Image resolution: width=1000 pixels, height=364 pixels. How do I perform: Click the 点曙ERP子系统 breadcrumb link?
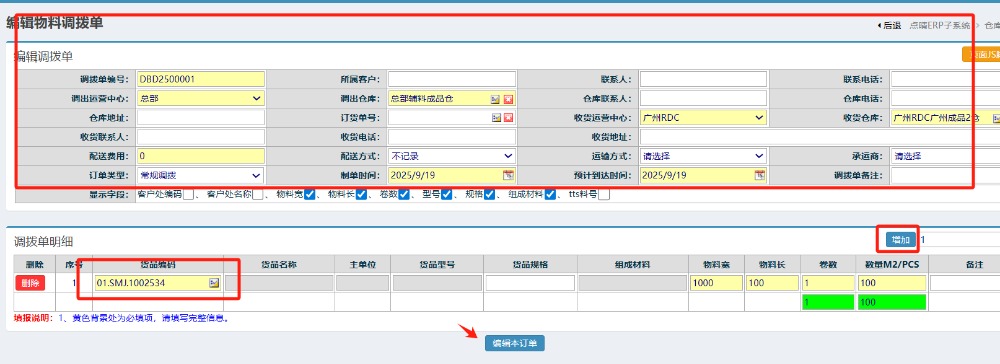[x=939, y=25]
